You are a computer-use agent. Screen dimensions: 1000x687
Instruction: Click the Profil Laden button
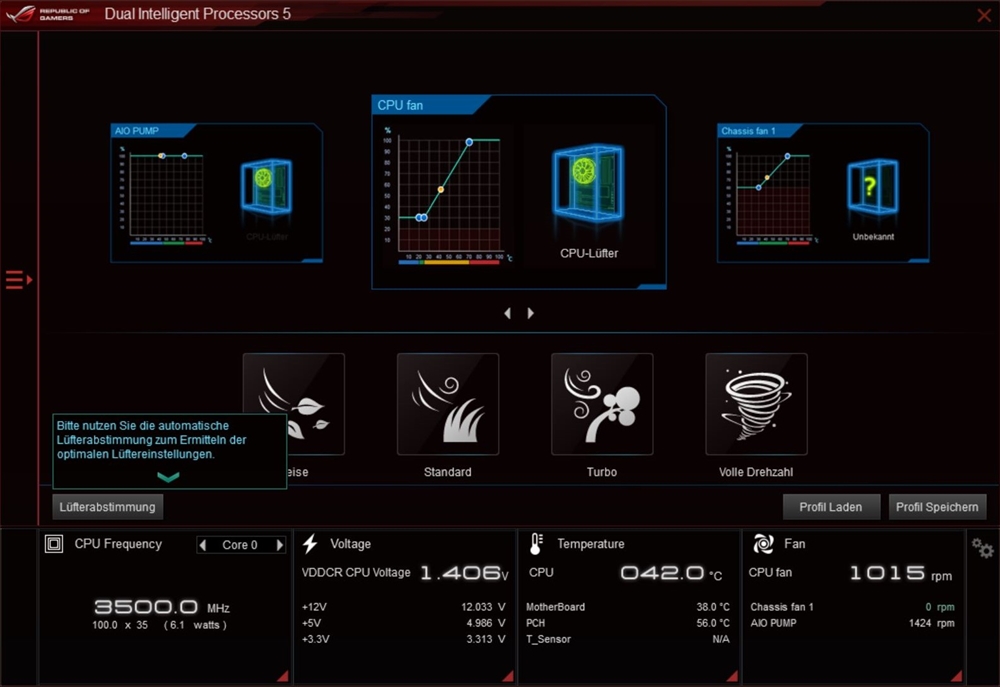point(831,507)
